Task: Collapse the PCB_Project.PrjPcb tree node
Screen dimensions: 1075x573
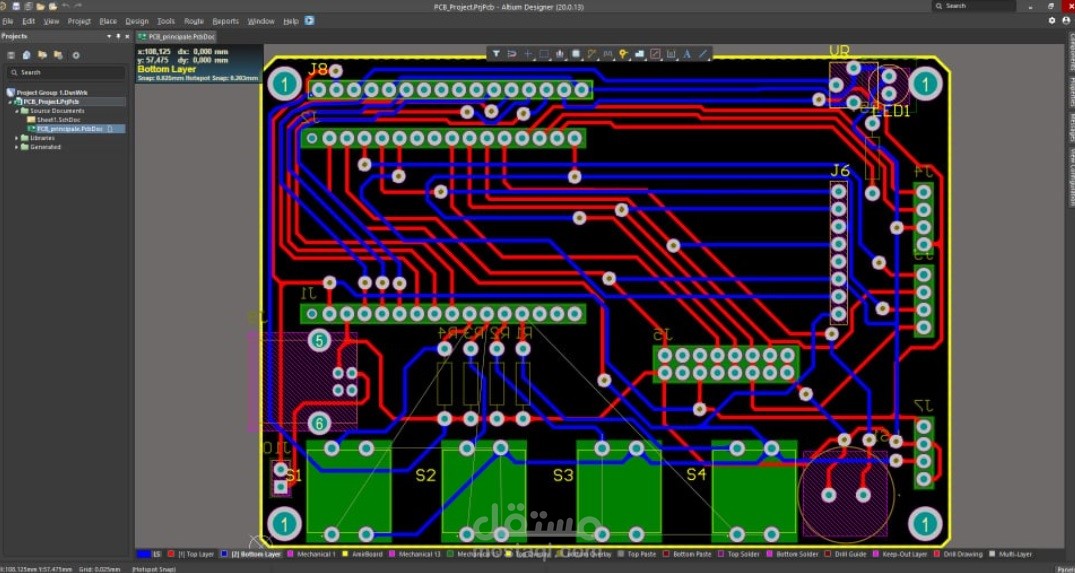Action: (x=10, y=101)
